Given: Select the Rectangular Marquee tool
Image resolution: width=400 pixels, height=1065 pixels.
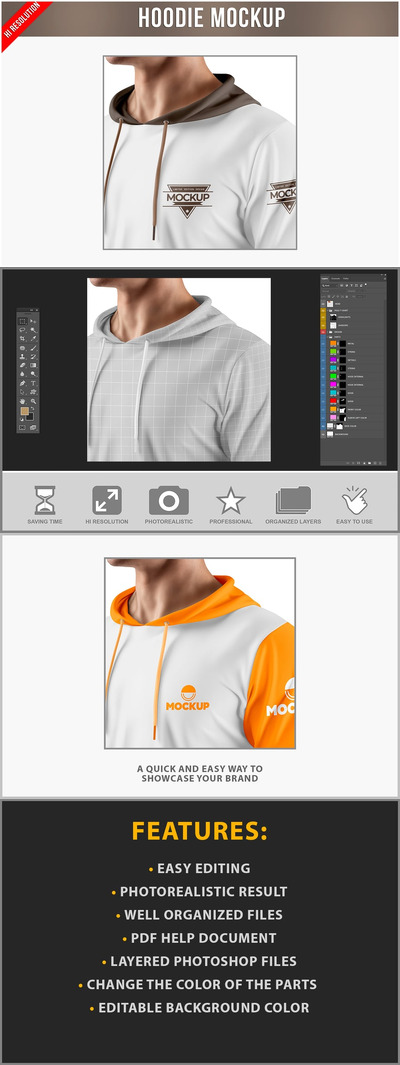Looking at the screenshot, I should (22, 321).
